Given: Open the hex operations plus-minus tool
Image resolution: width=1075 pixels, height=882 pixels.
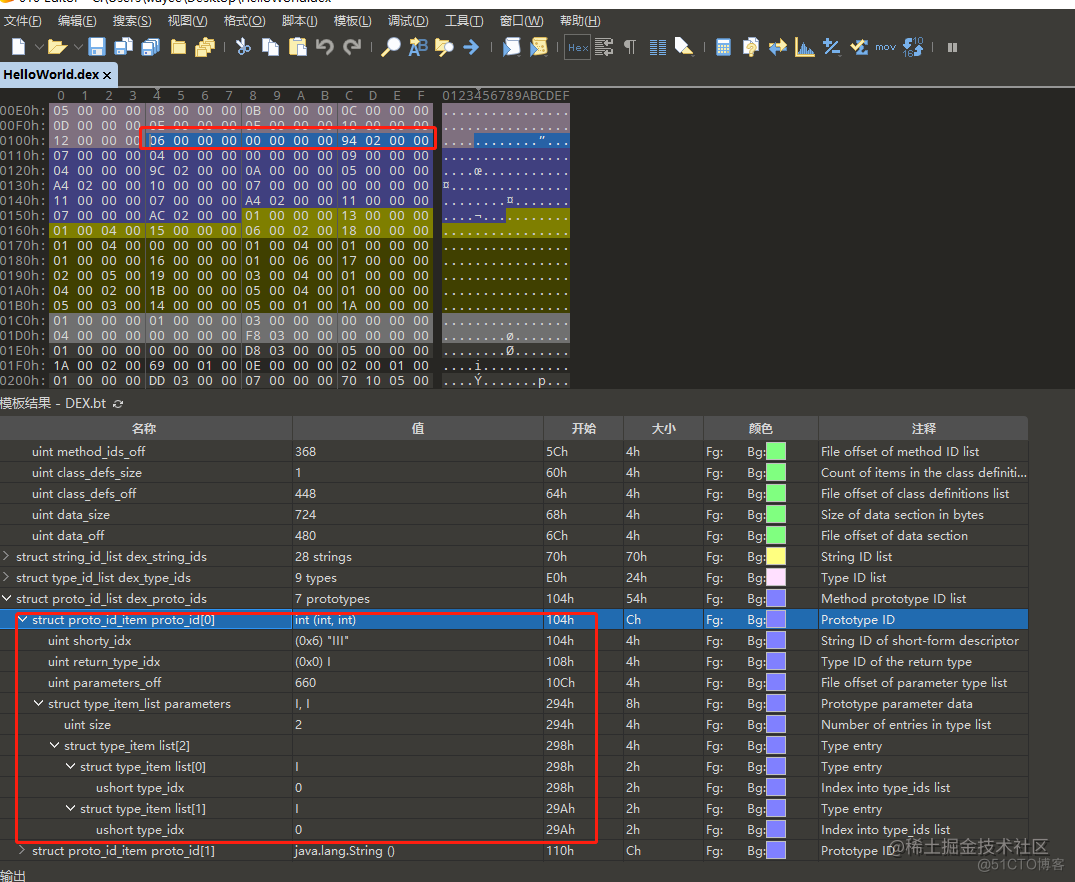Looking at the screenshot, I should (832, 47).
